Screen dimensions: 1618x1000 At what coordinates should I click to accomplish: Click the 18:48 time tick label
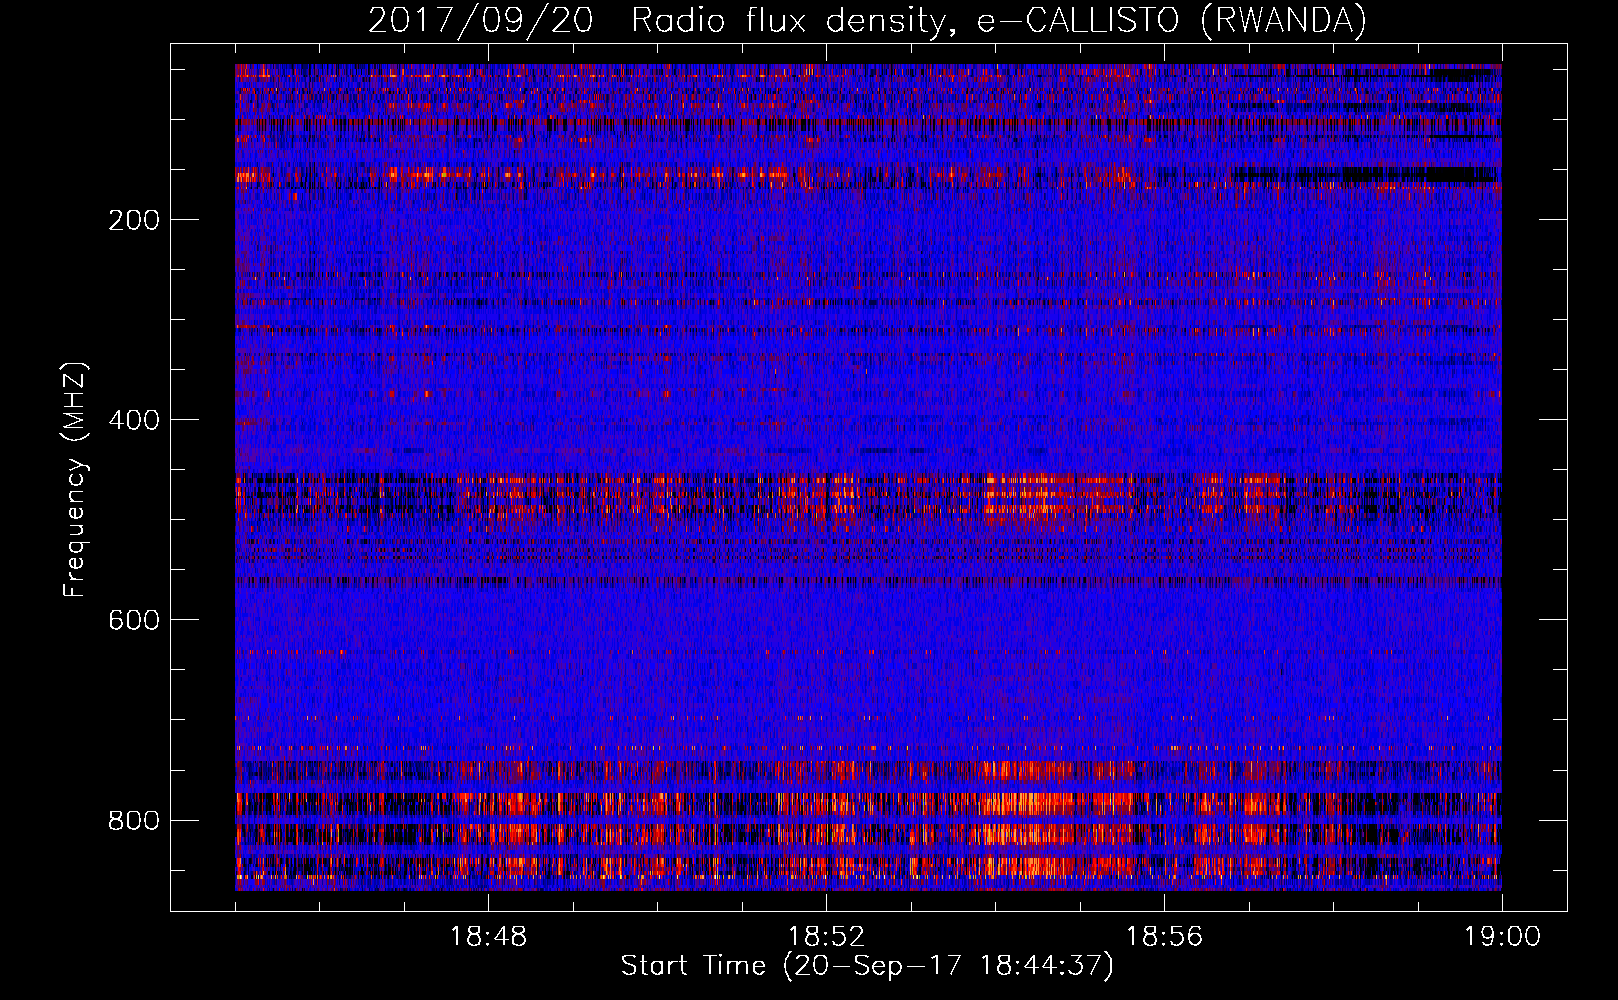[x=488, y=937]
